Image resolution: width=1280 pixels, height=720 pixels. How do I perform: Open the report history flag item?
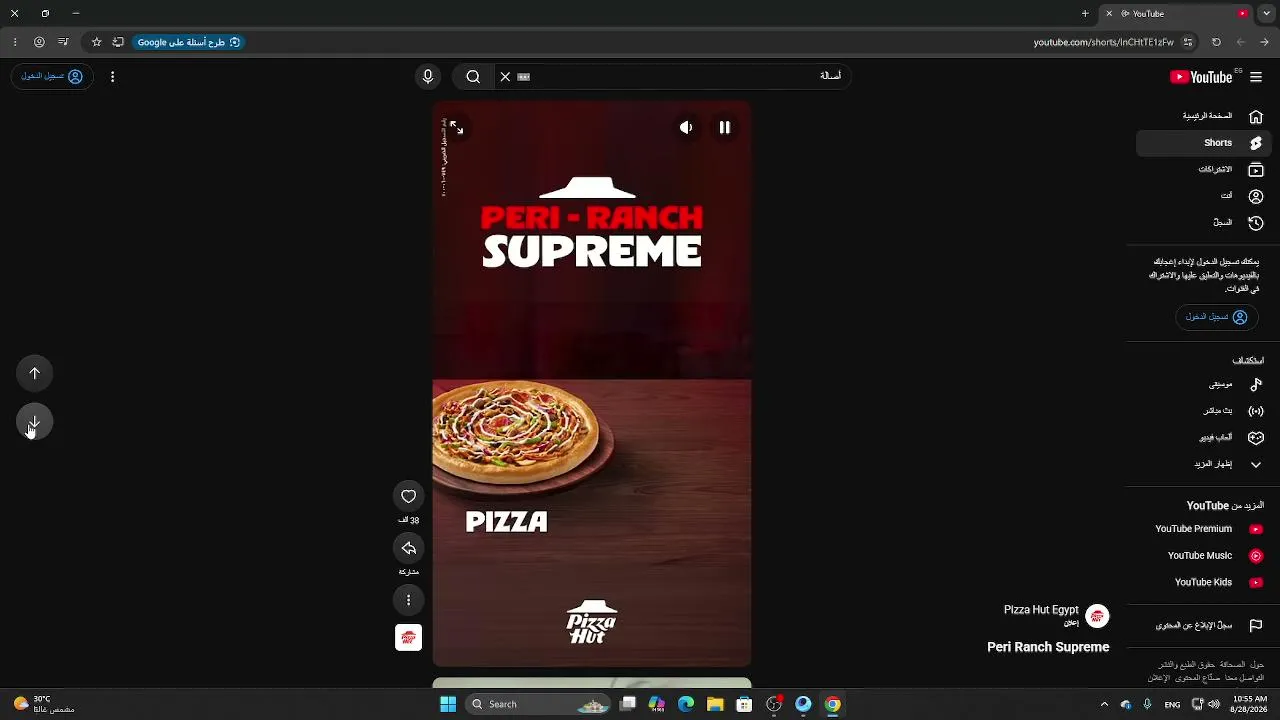tap(1203, 626)
